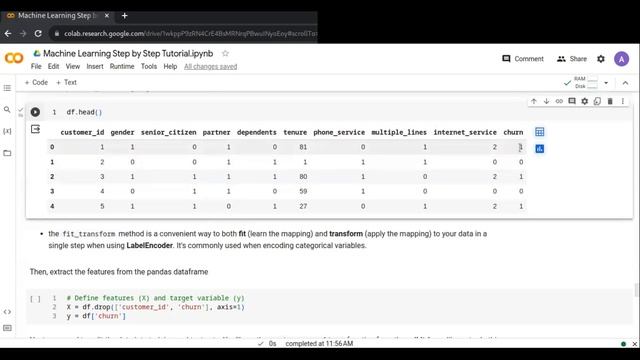Image resolution: width=640 pixels, height=360 pixels.
Task: Click the customer_id column header
Action: (82, 132)
